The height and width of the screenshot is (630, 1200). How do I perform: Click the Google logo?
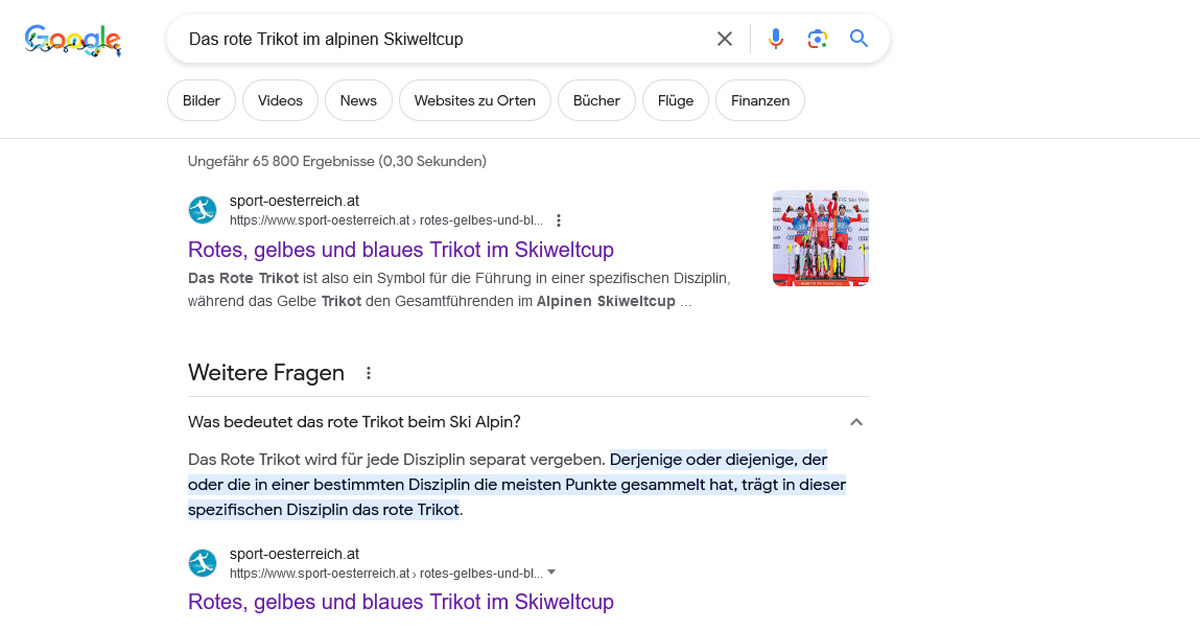coord(73,40)
